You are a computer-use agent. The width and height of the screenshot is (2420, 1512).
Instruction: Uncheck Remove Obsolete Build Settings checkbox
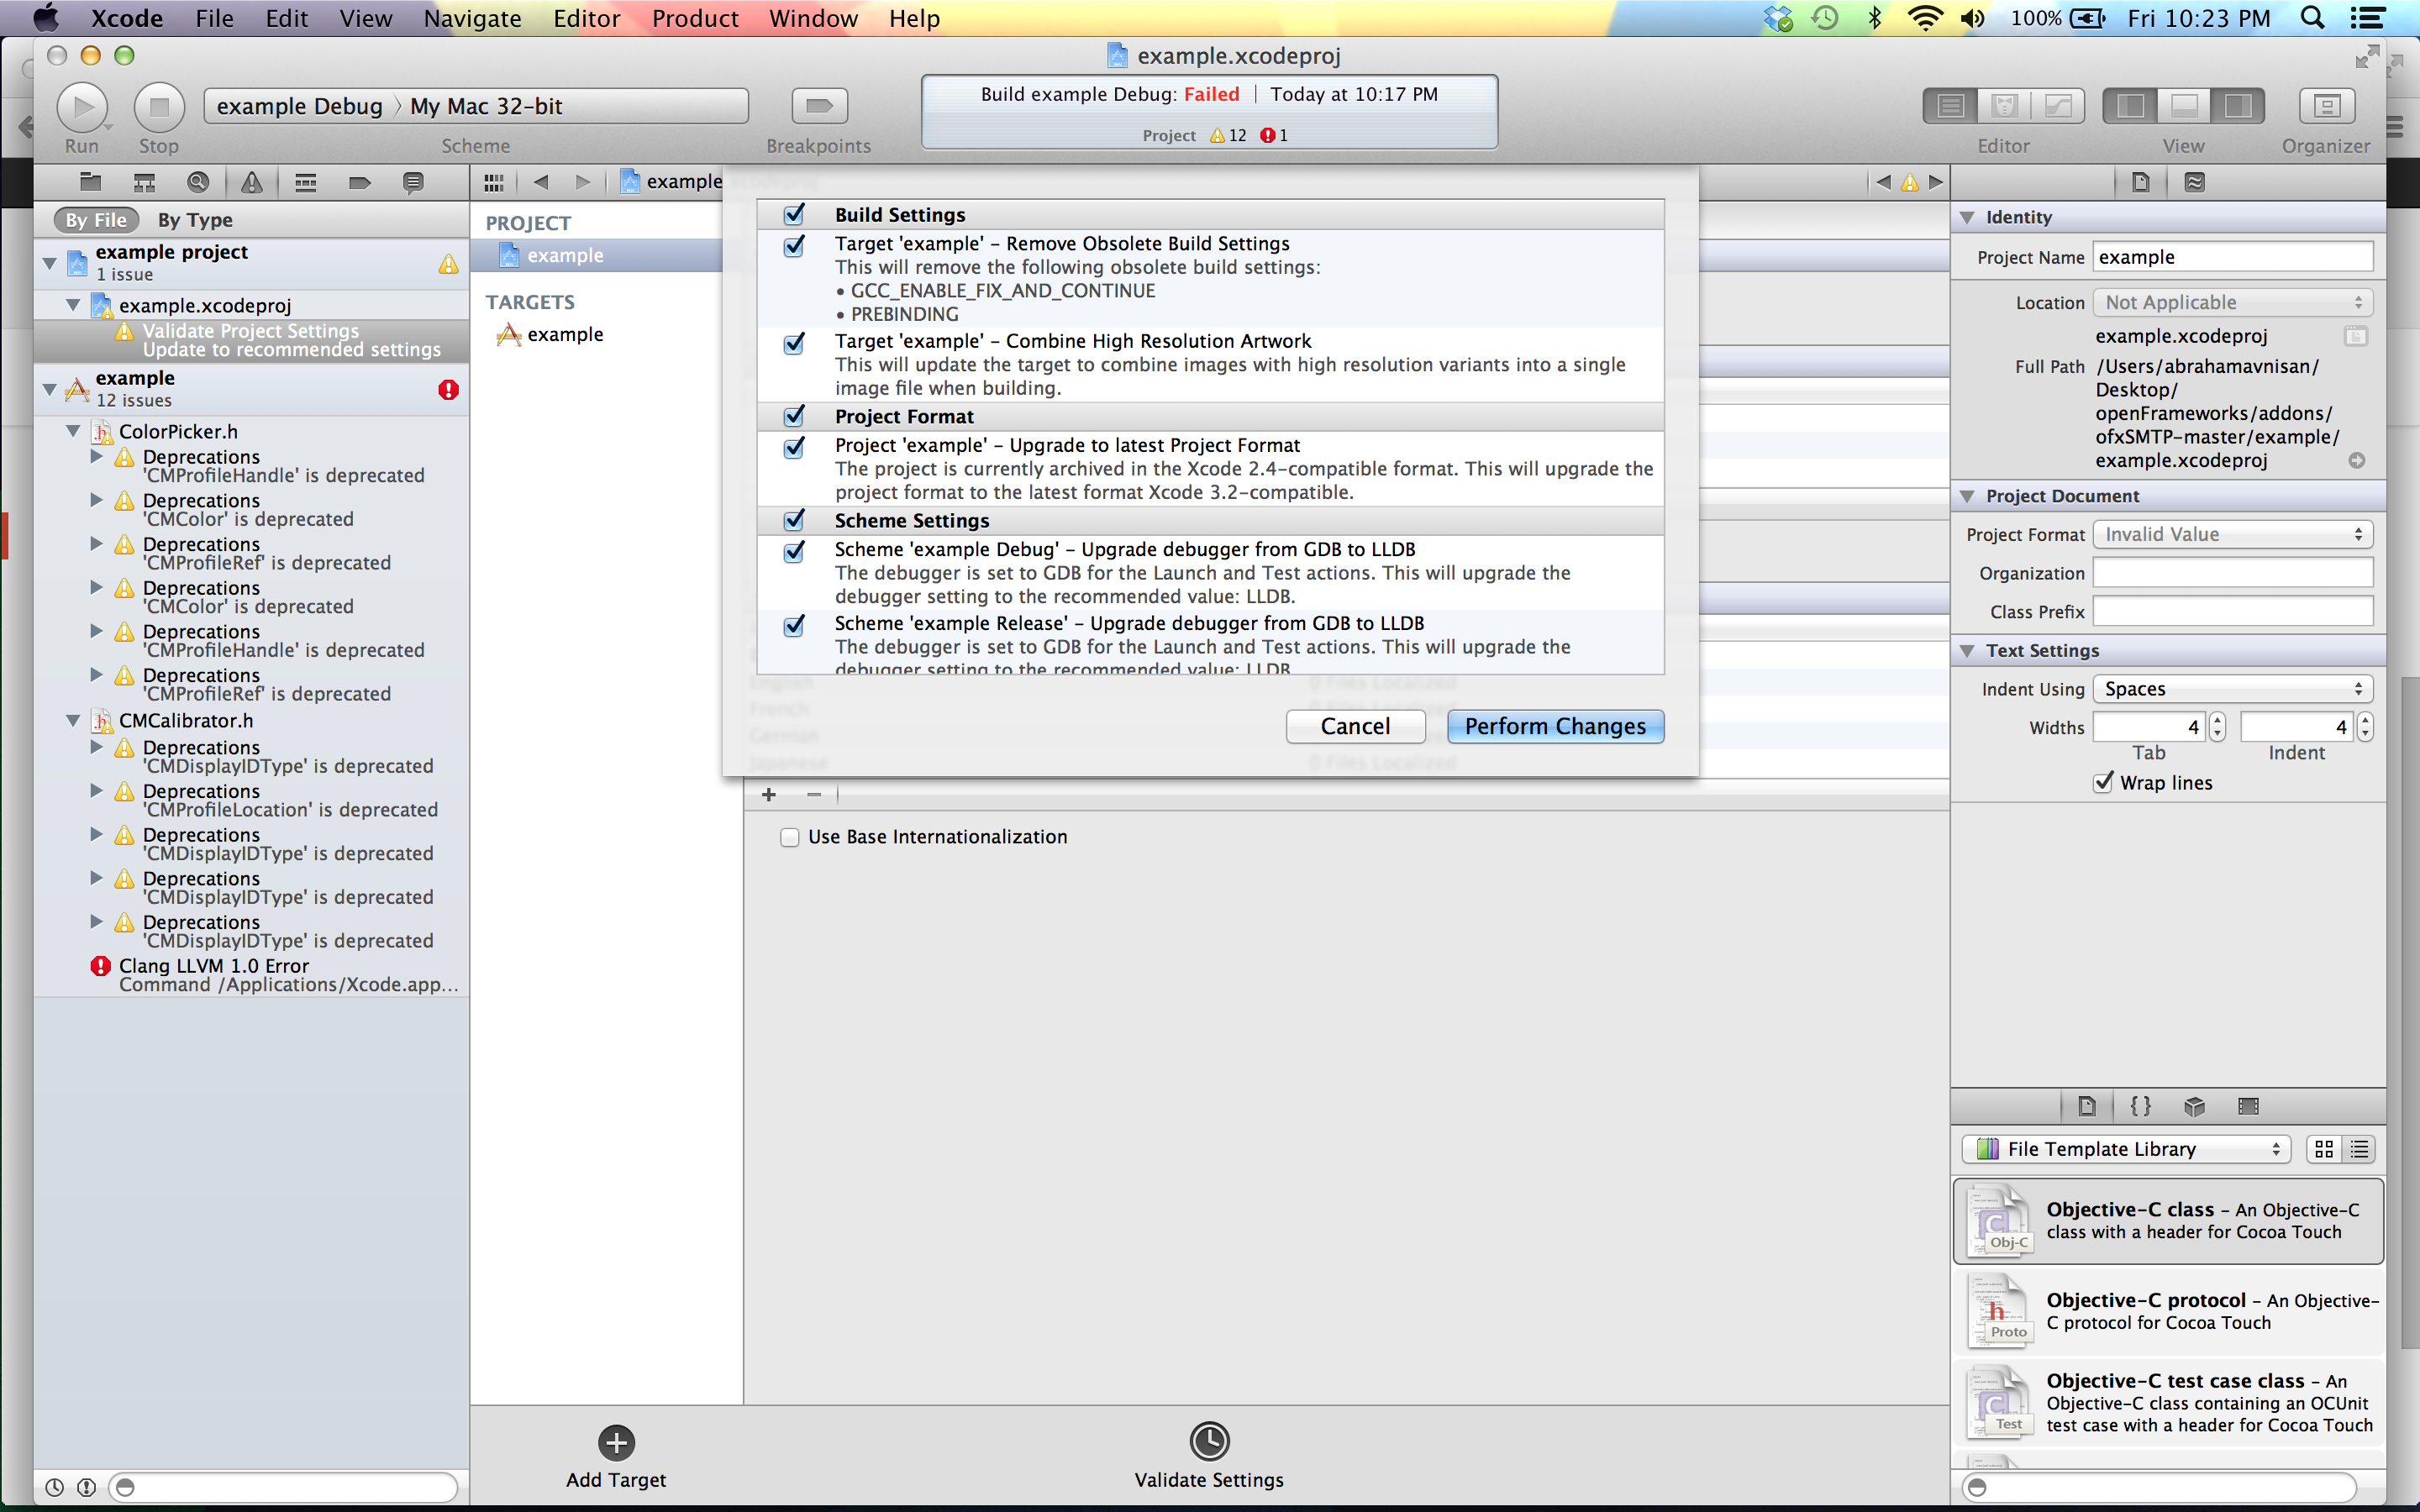click(794, 245)
